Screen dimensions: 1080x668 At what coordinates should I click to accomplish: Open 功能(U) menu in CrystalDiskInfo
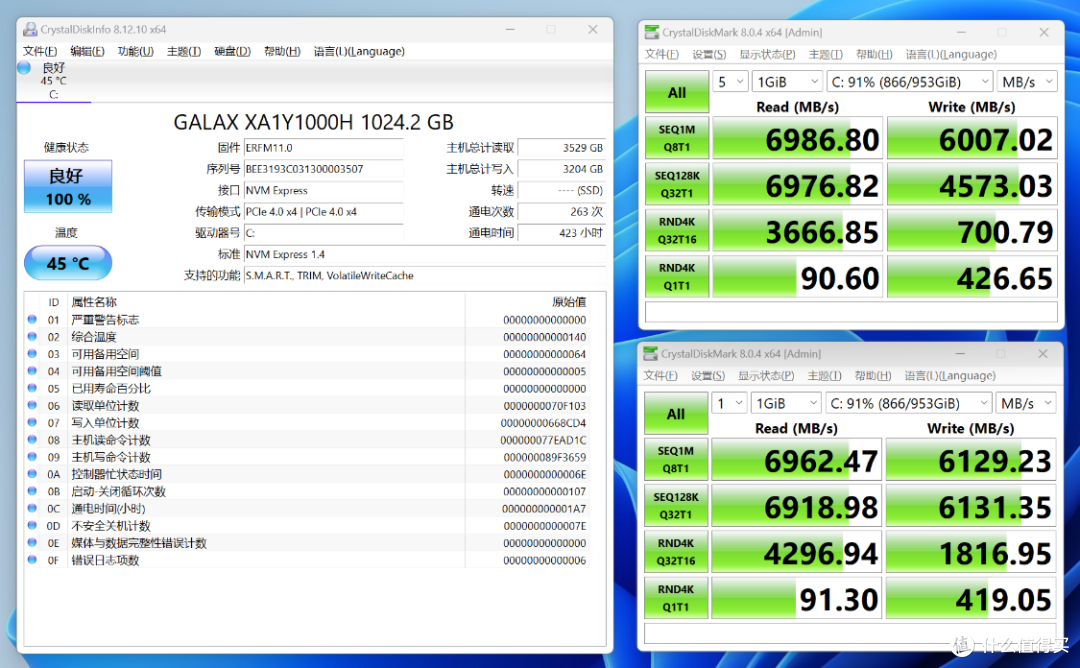click(x=135, y=52)
